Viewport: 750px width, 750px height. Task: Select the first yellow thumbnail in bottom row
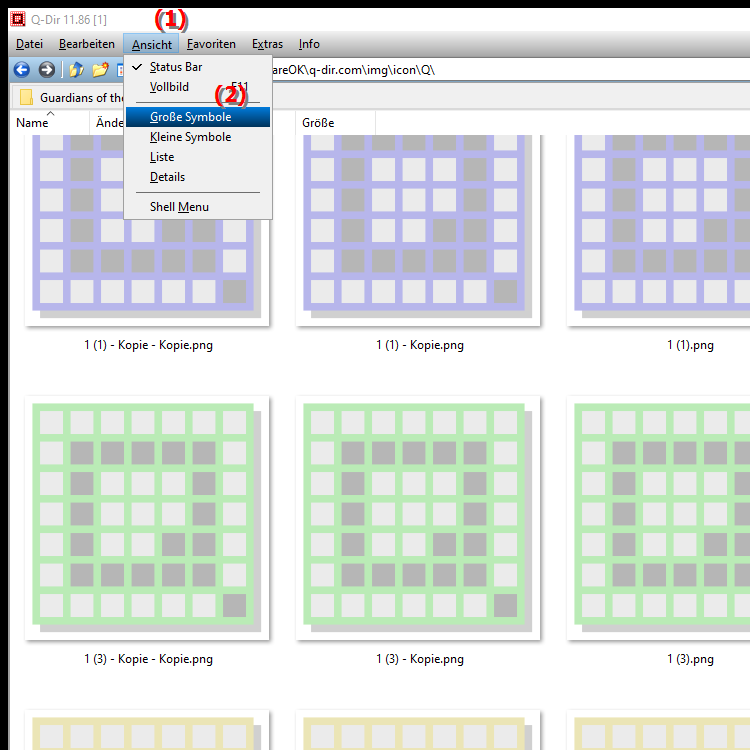point(147,730)
